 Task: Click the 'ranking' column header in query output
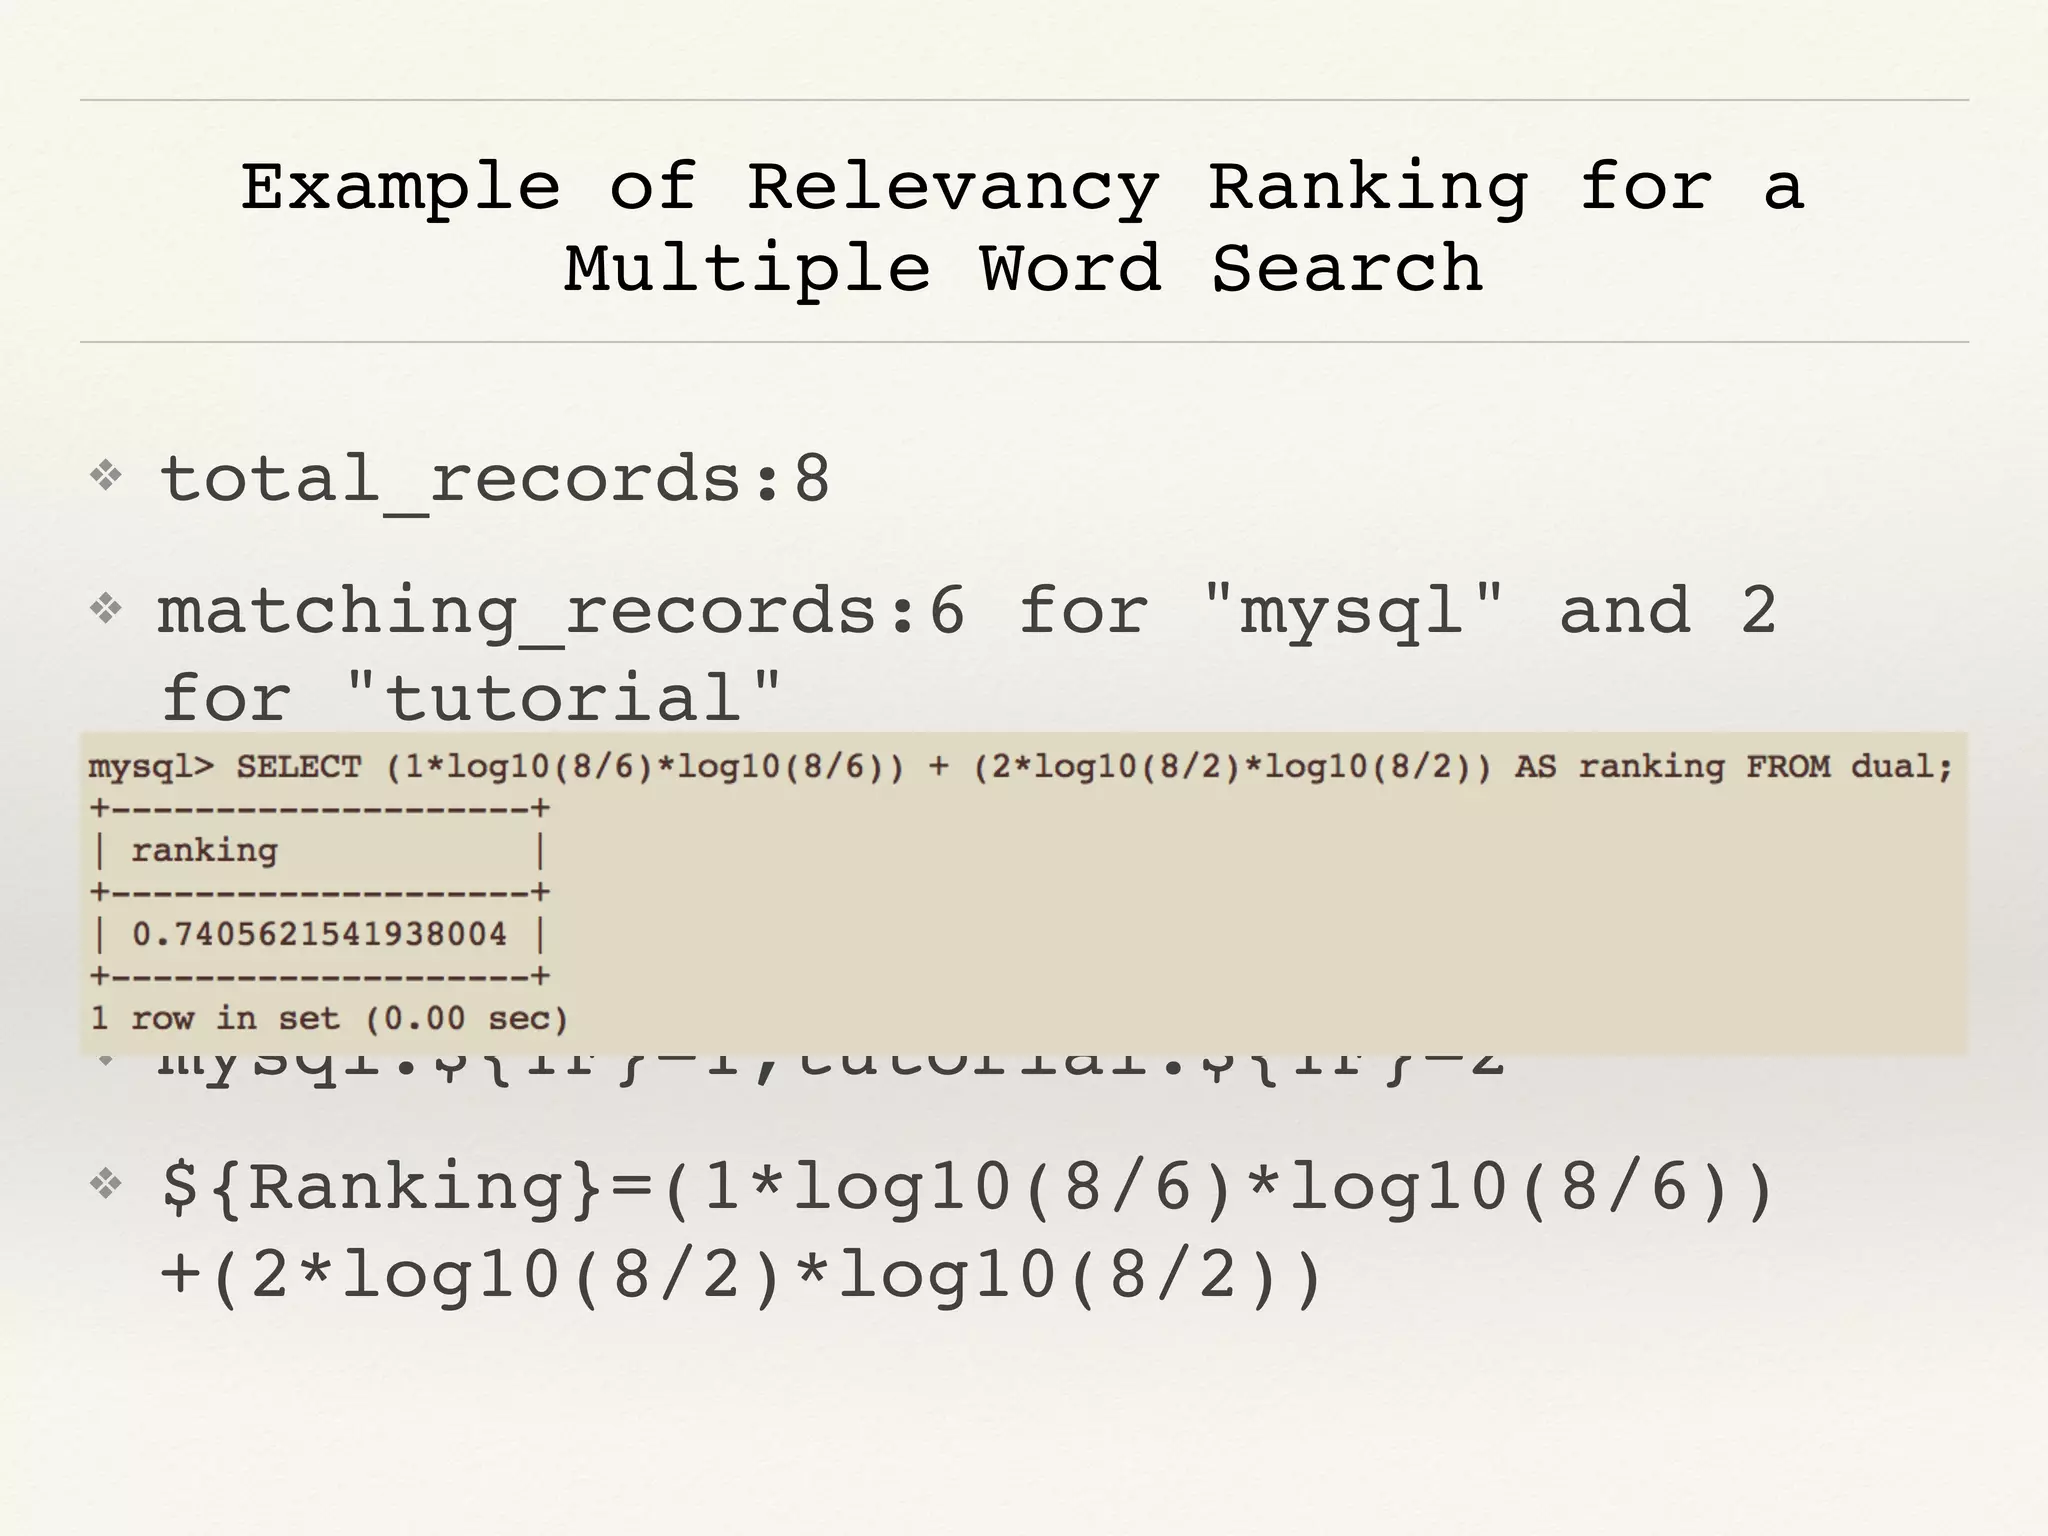click(204, 850)
